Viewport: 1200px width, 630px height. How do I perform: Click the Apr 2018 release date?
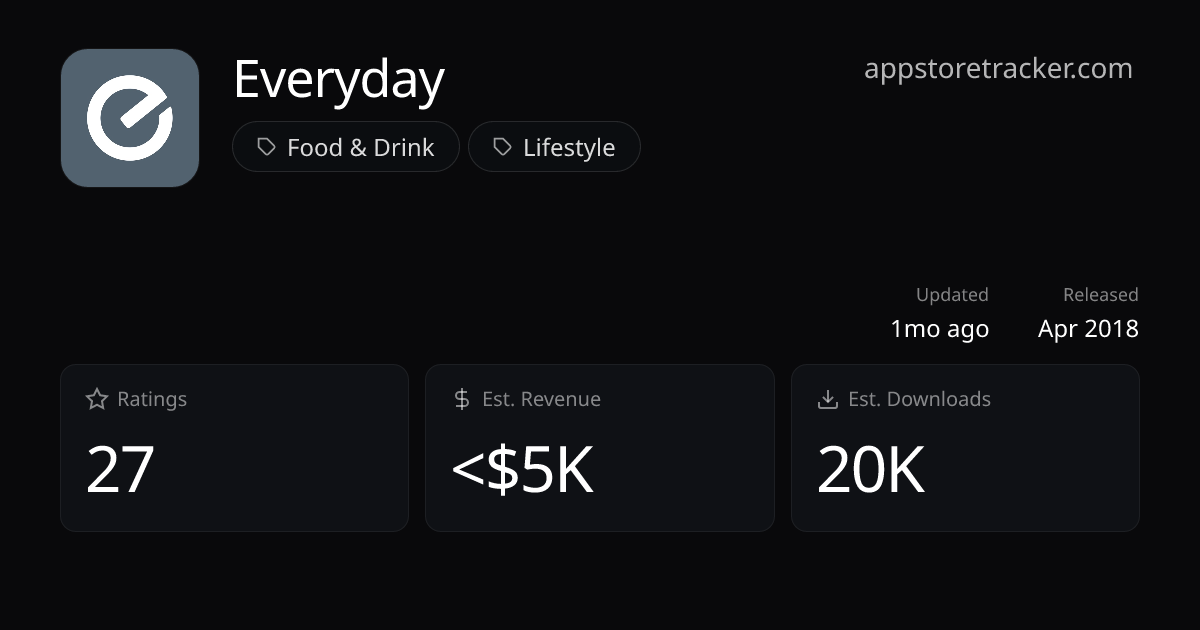(1088, 329)
